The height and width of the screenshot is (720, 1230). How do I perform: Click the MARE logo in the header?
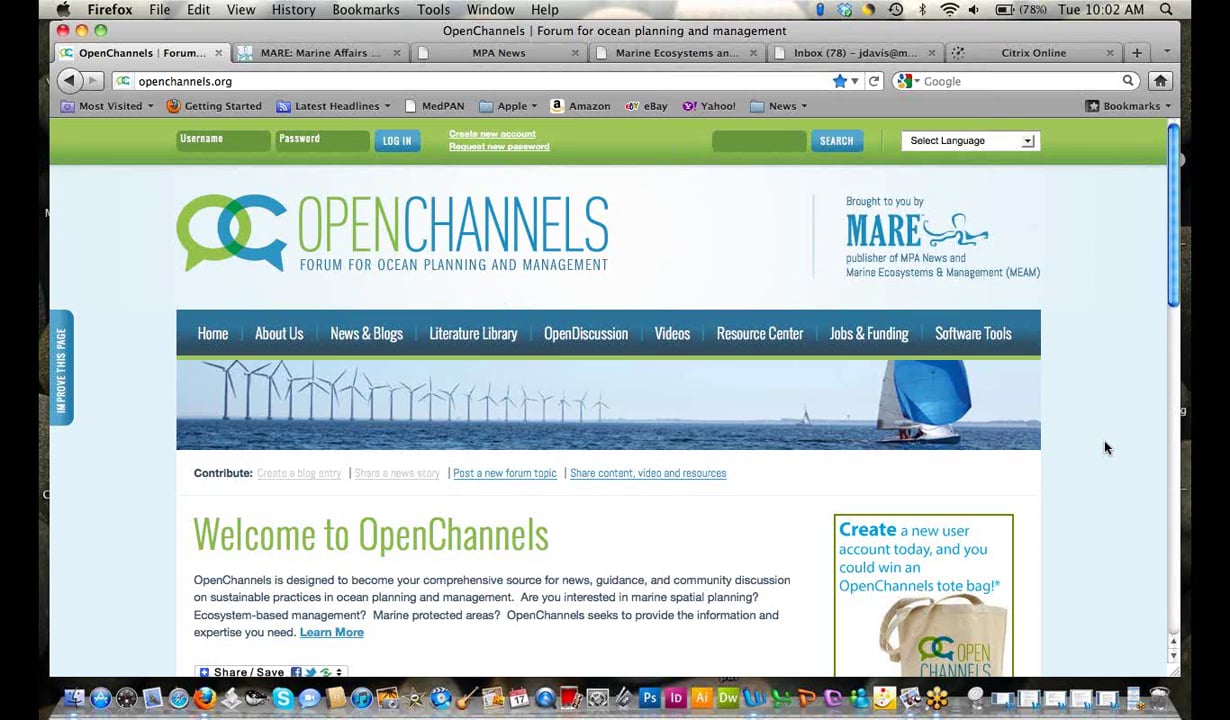pyautogui.click(x=917, y=230)
